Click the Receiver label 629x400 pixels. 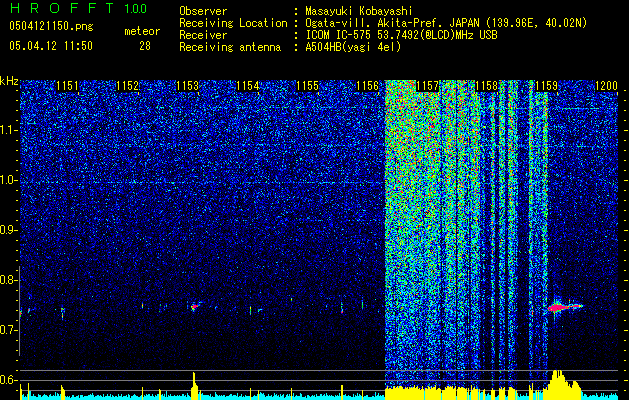(x=203, y=35)
